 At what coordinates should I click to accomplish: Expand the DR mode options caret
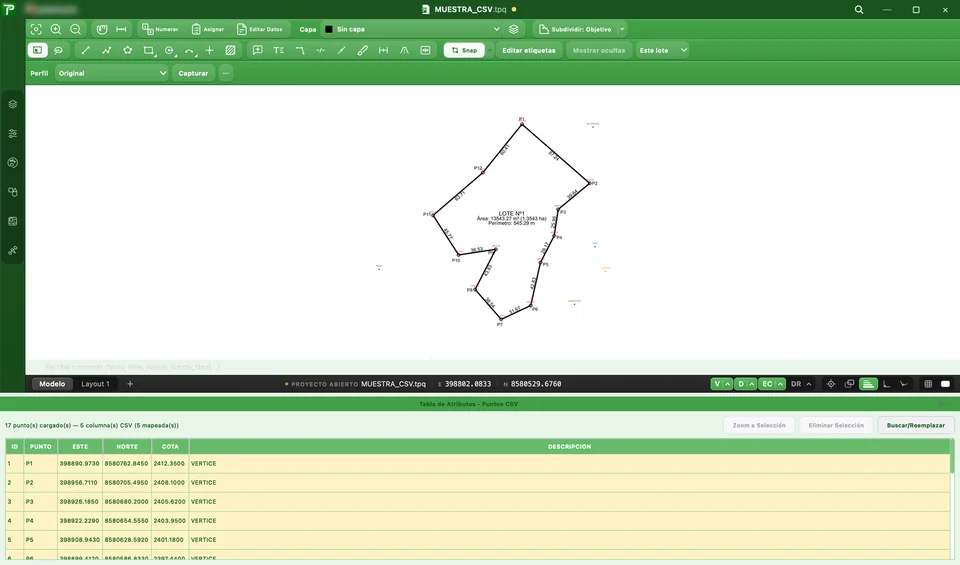809,384
